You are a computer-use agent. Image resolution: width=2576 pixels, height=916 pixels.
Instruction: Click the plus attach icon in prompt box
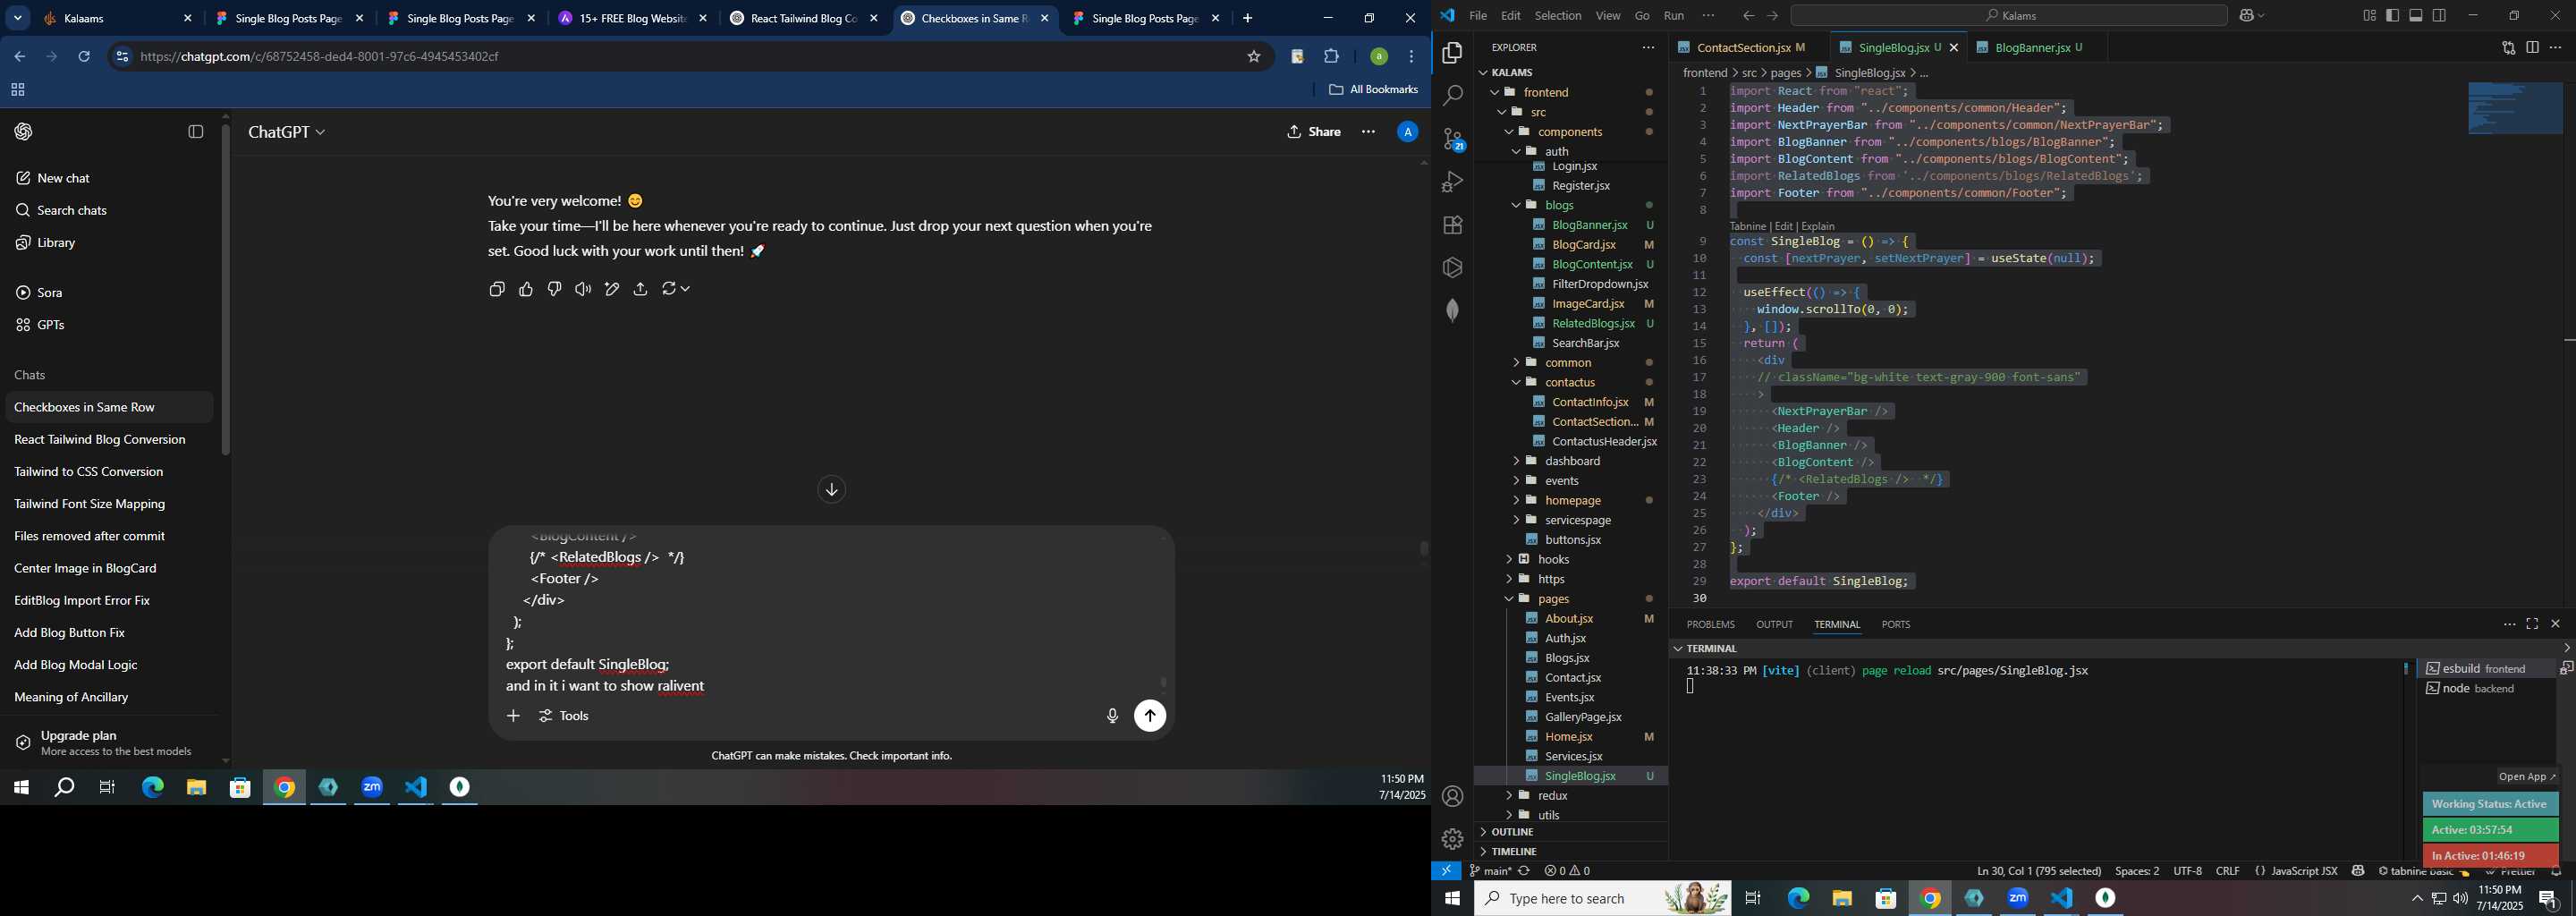pos(513,716)
